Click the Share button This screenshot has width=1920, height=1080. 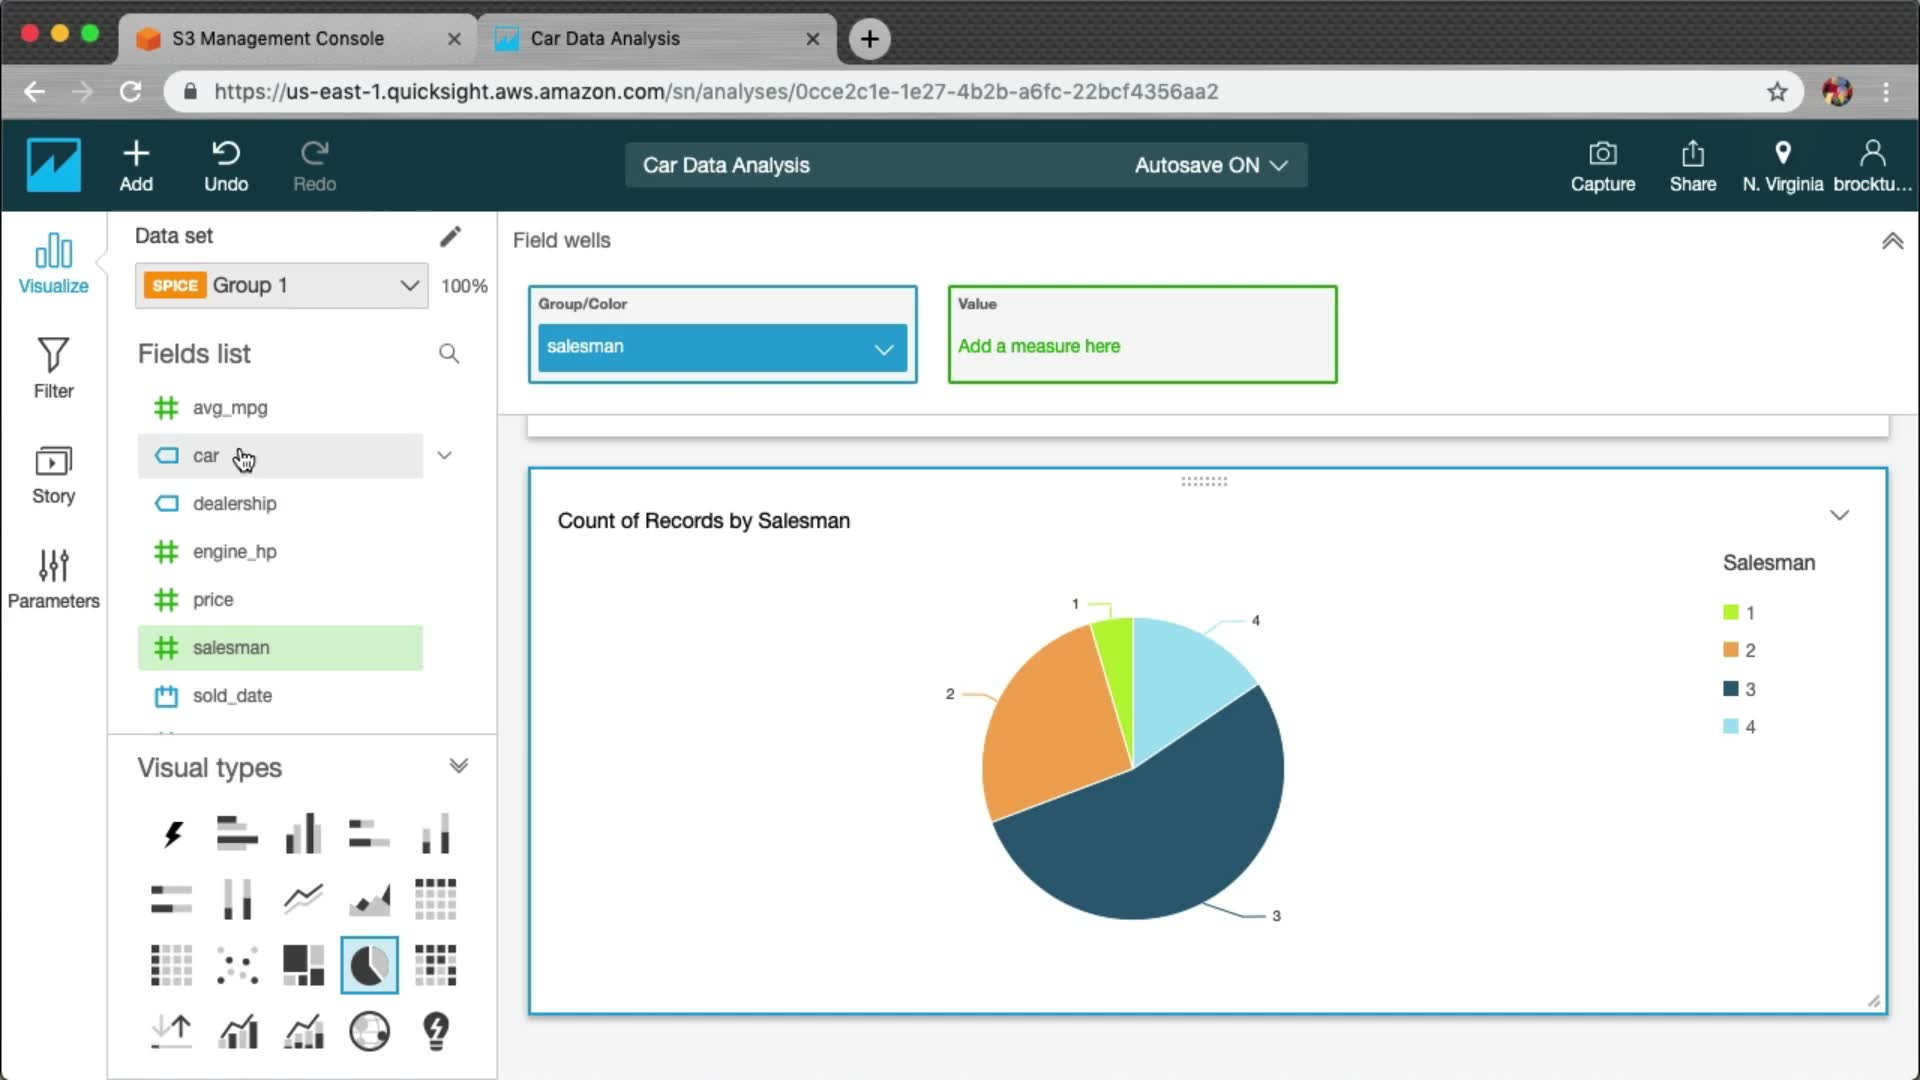[x=1692, y=166]
